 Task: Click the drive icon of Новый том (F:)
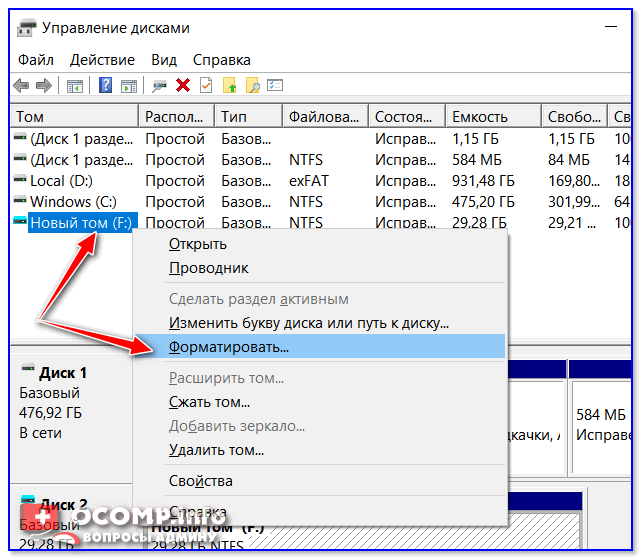pyautogui.click(x=20, y=221)
